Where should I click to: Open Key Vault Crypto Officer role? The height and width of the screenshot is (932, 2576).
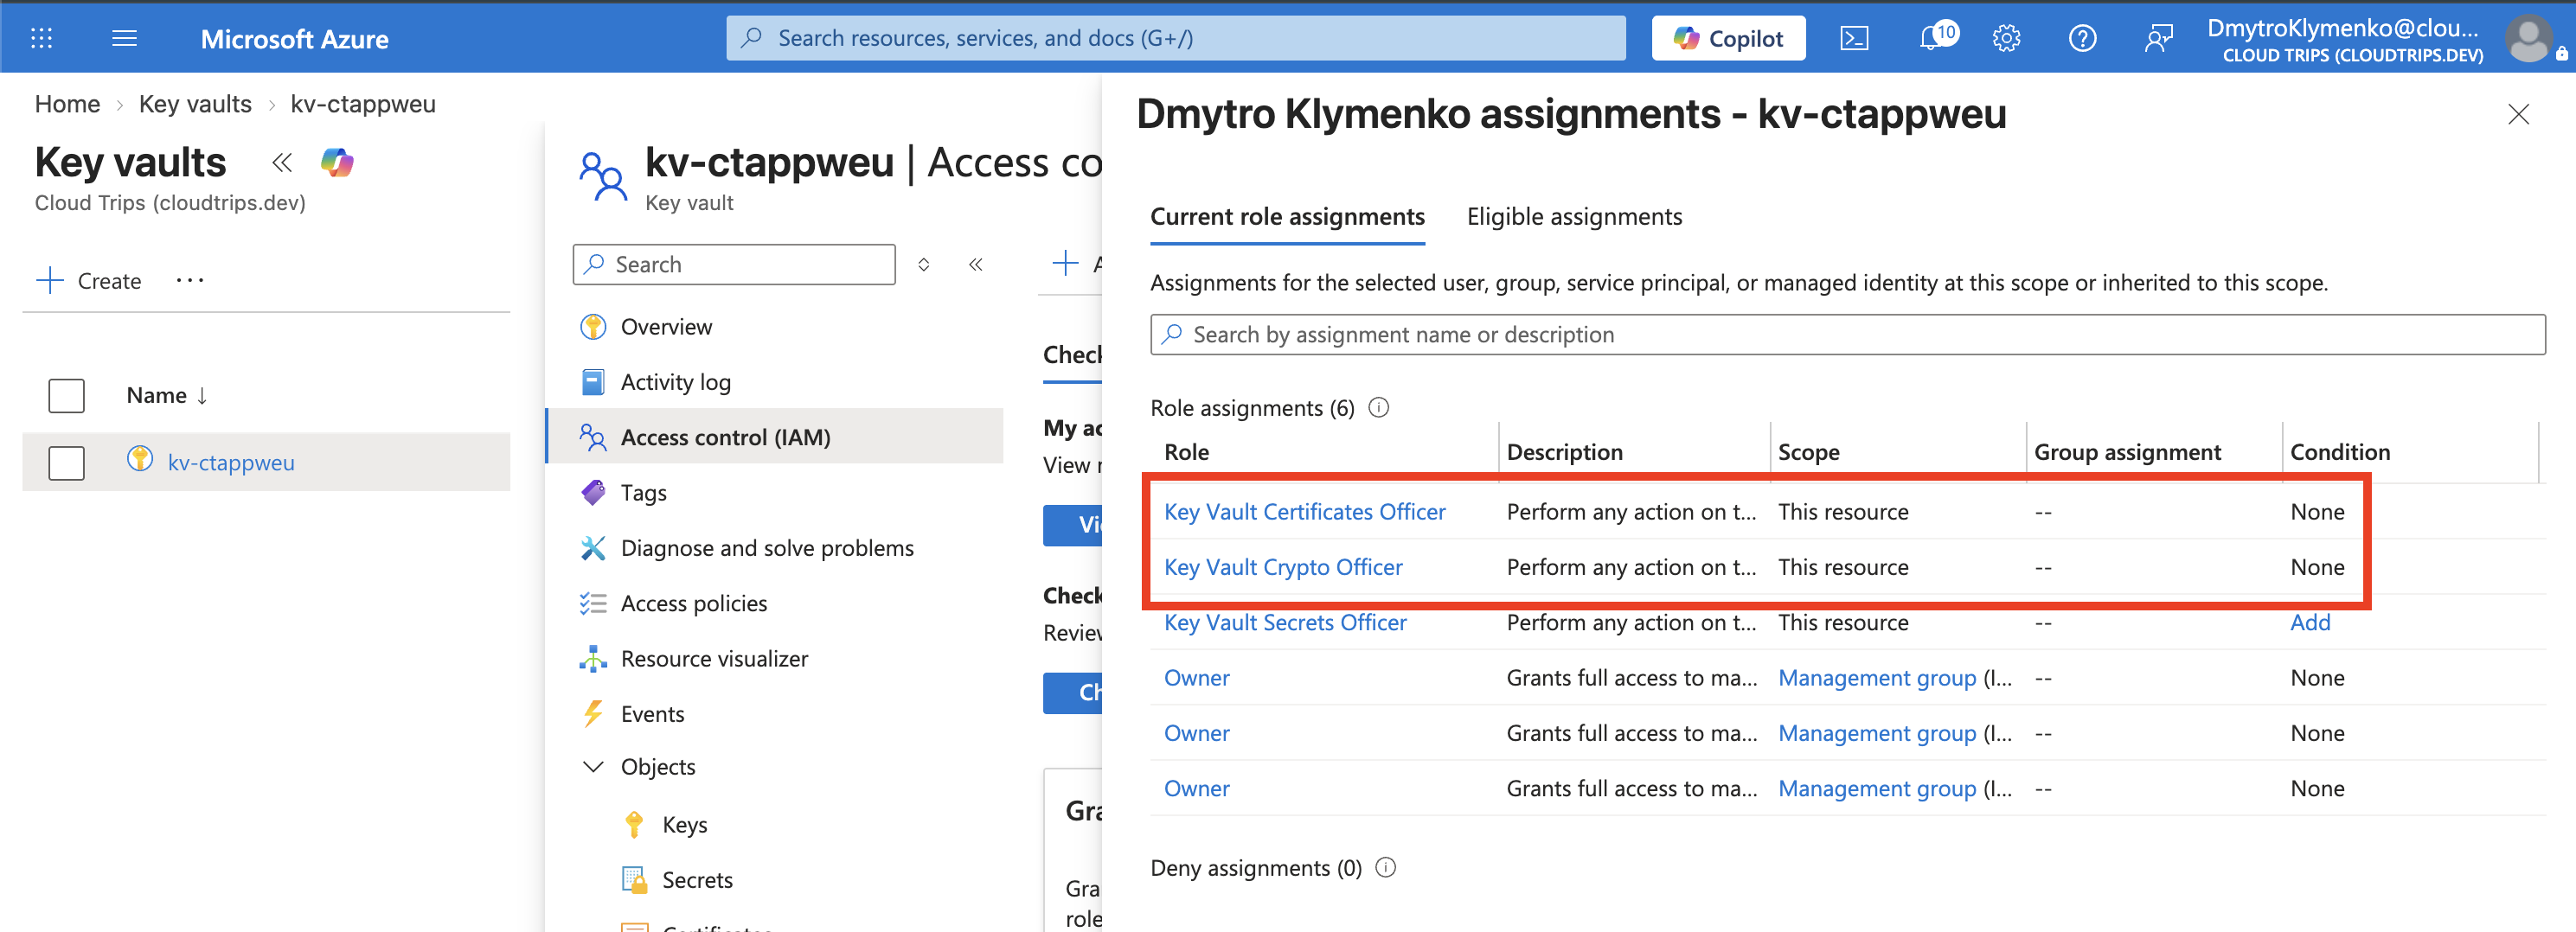(1283, 567)
